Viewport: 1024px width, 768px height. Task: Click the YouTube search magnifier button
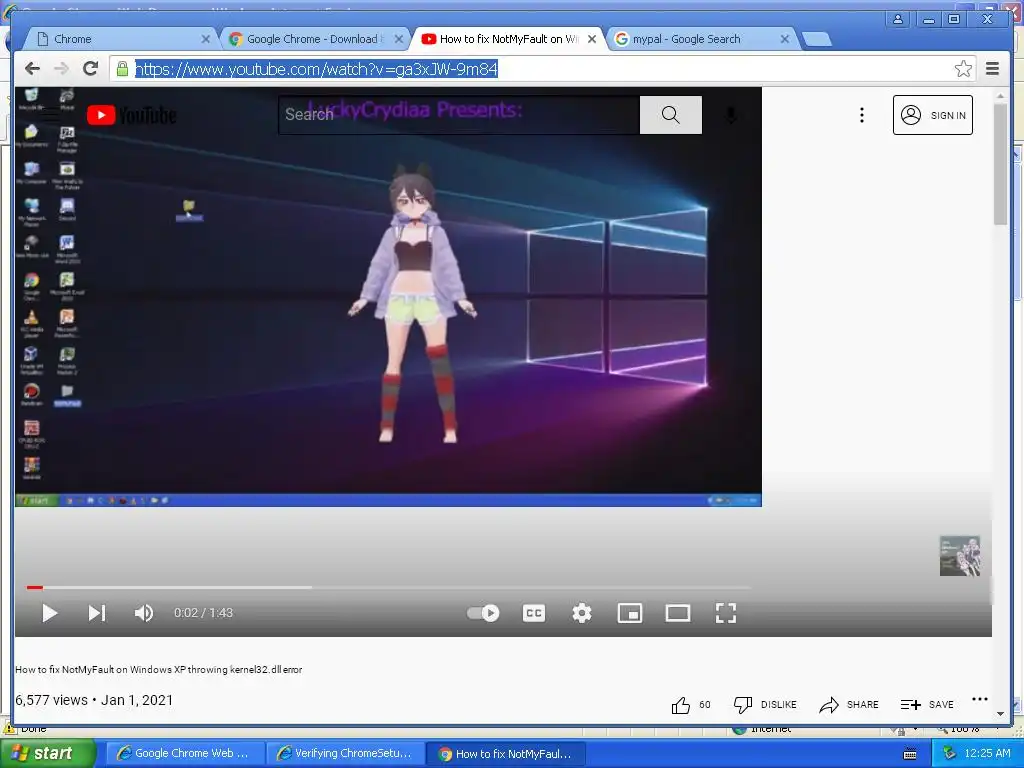671,115
